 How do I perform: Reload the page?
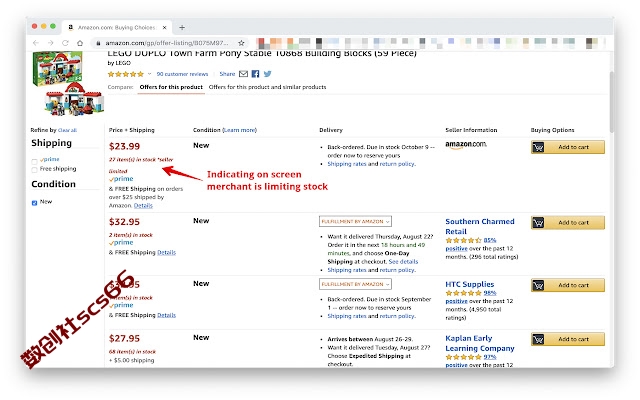click(65, 43)
